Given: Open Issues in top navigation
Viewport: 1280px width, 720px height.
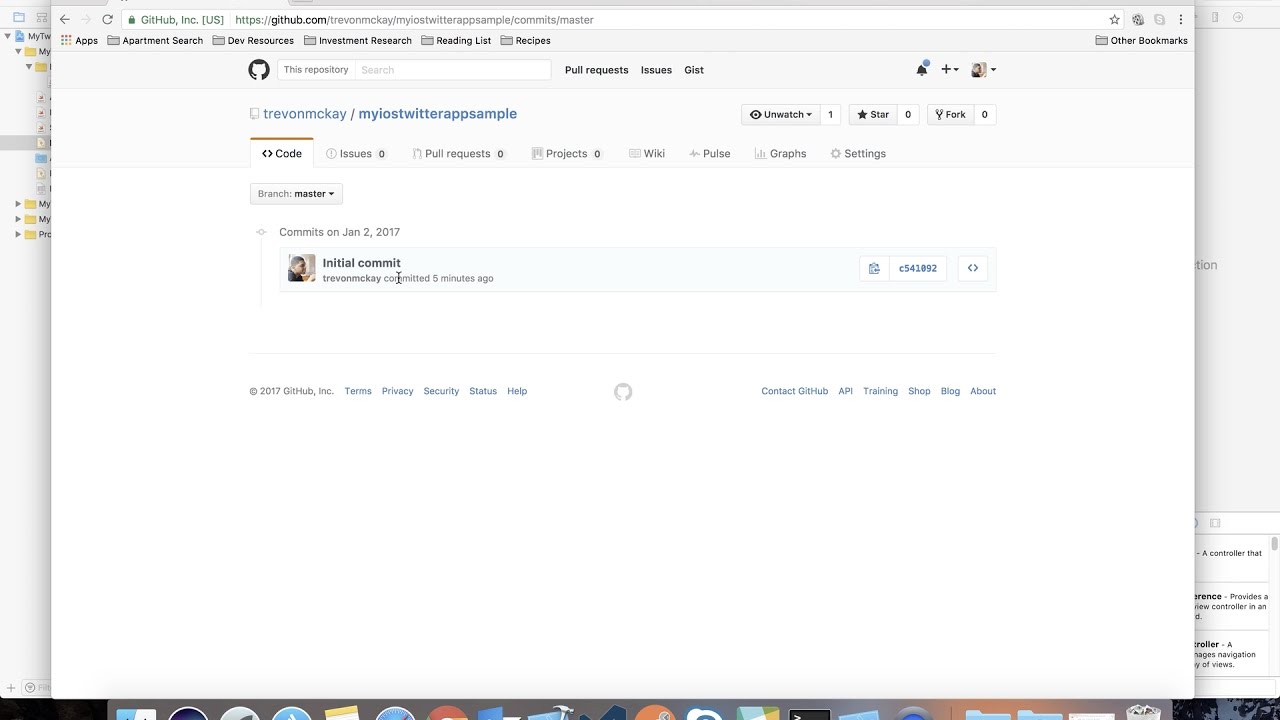Looking at the screenshot, I should tap(656, 70).
